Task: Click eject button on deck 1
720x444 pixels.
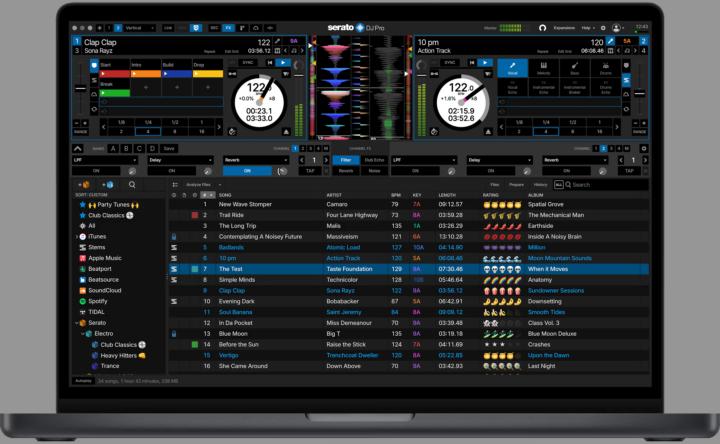Action: click(x=286, y=132)
